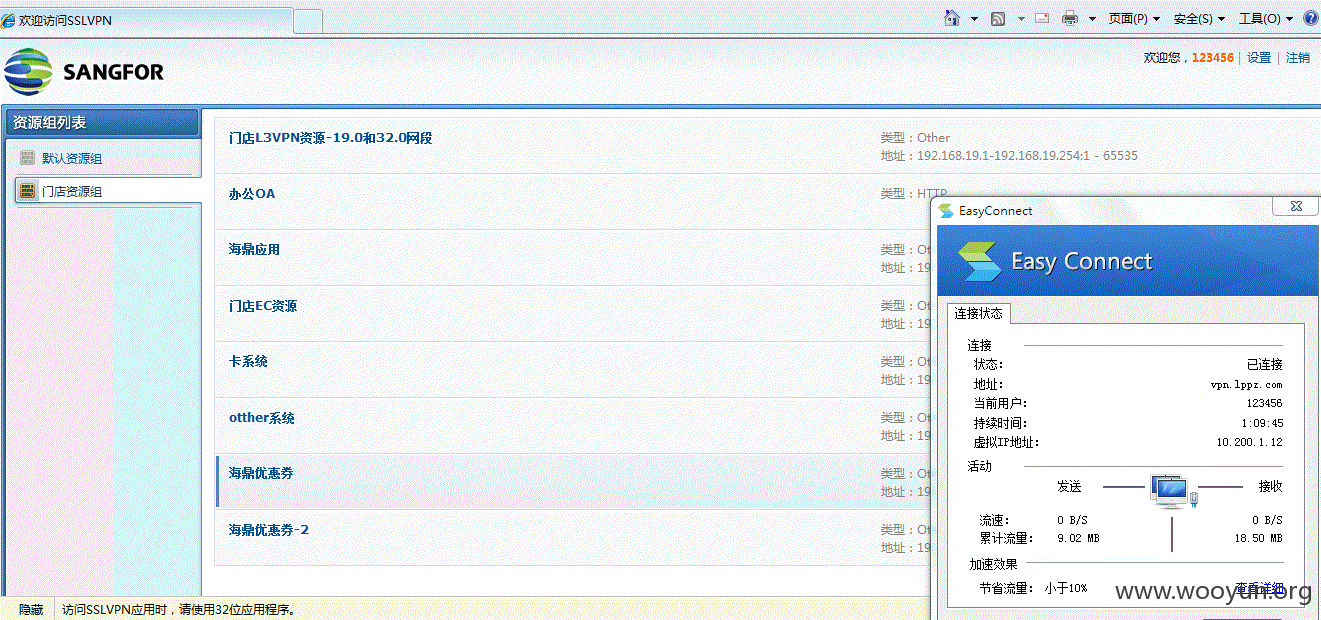Select the 连接状态 tab in EasyConnect
This screenshot has width=1321, height=620.
click(x=978, y=313)
